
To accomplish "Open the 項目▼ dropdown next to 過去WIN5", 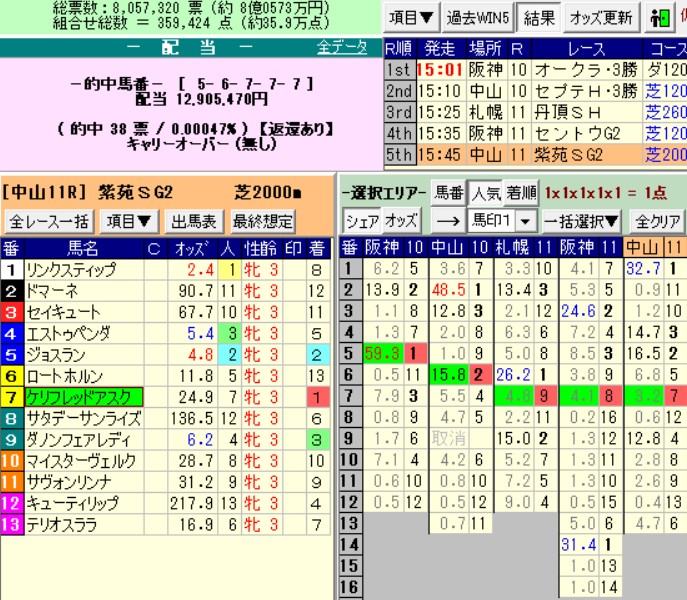I will pyautogui.click(x=411, y=18).
